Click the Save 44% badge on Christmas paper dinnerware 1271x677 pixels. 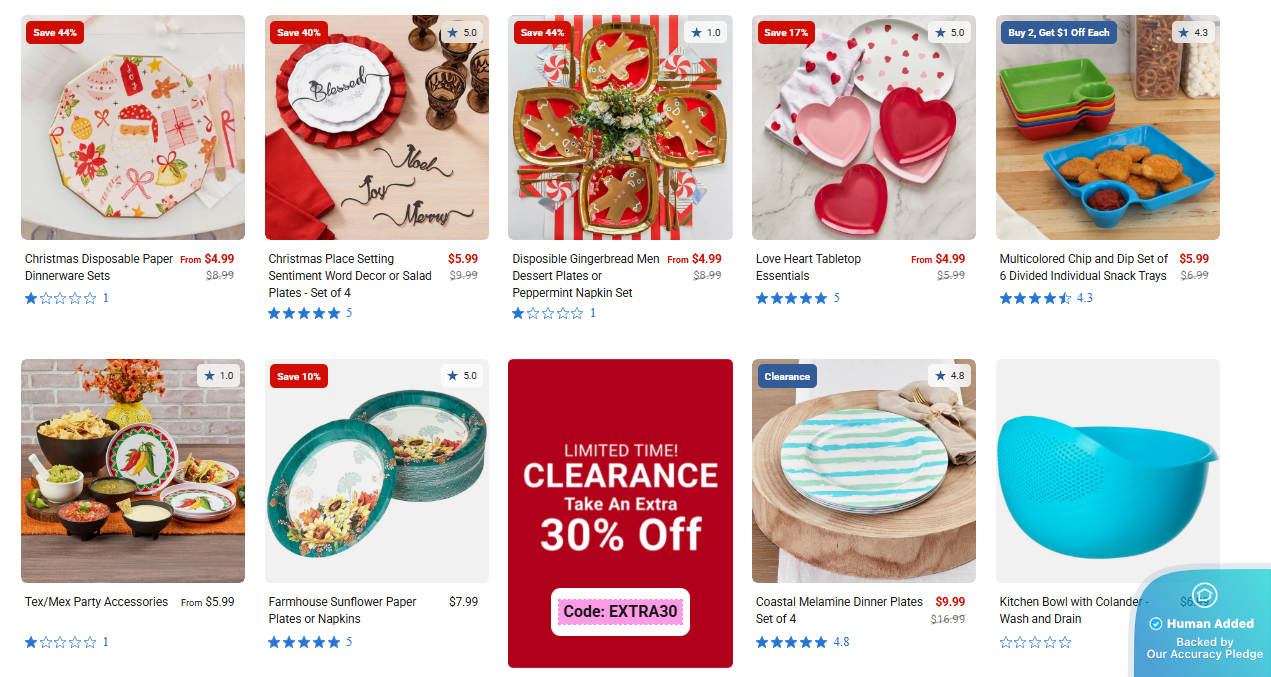coord(52,32)
